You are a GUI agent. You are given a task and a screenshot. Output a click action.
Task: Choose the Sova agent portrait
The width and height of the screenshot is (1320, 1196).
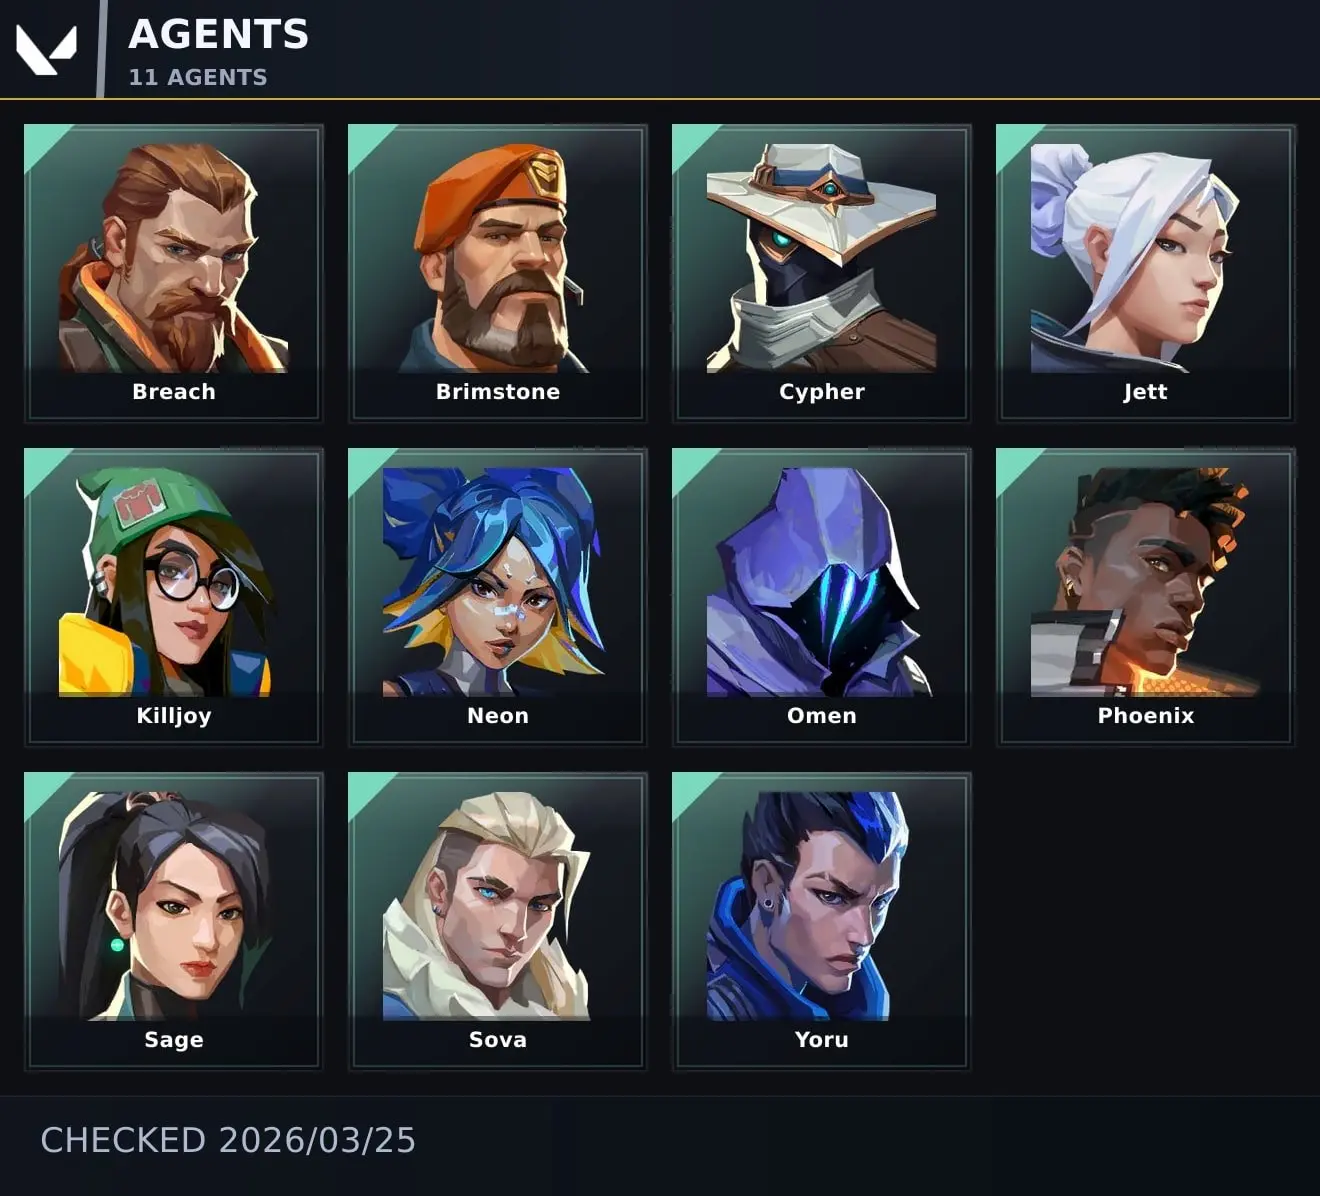(498, 921)
